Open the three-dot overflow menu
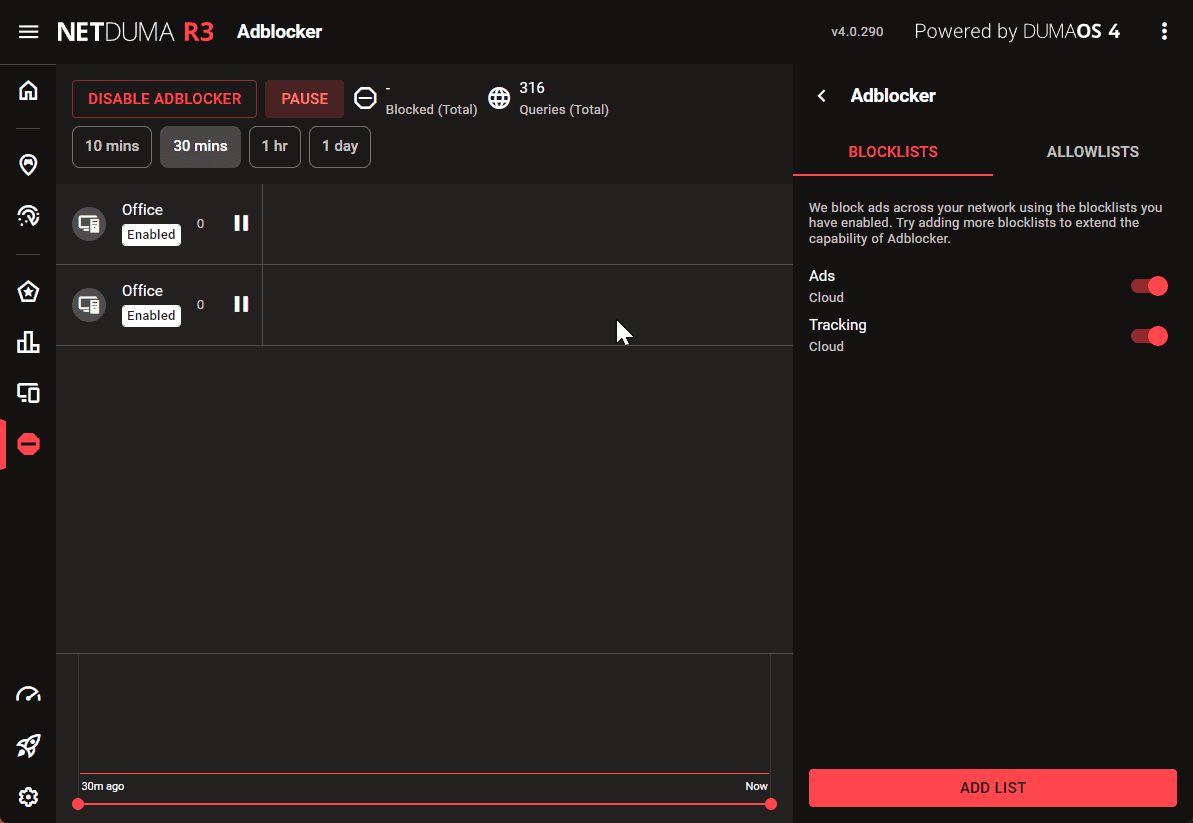This screenshot has width=1193, height=823. [1164, 32]
